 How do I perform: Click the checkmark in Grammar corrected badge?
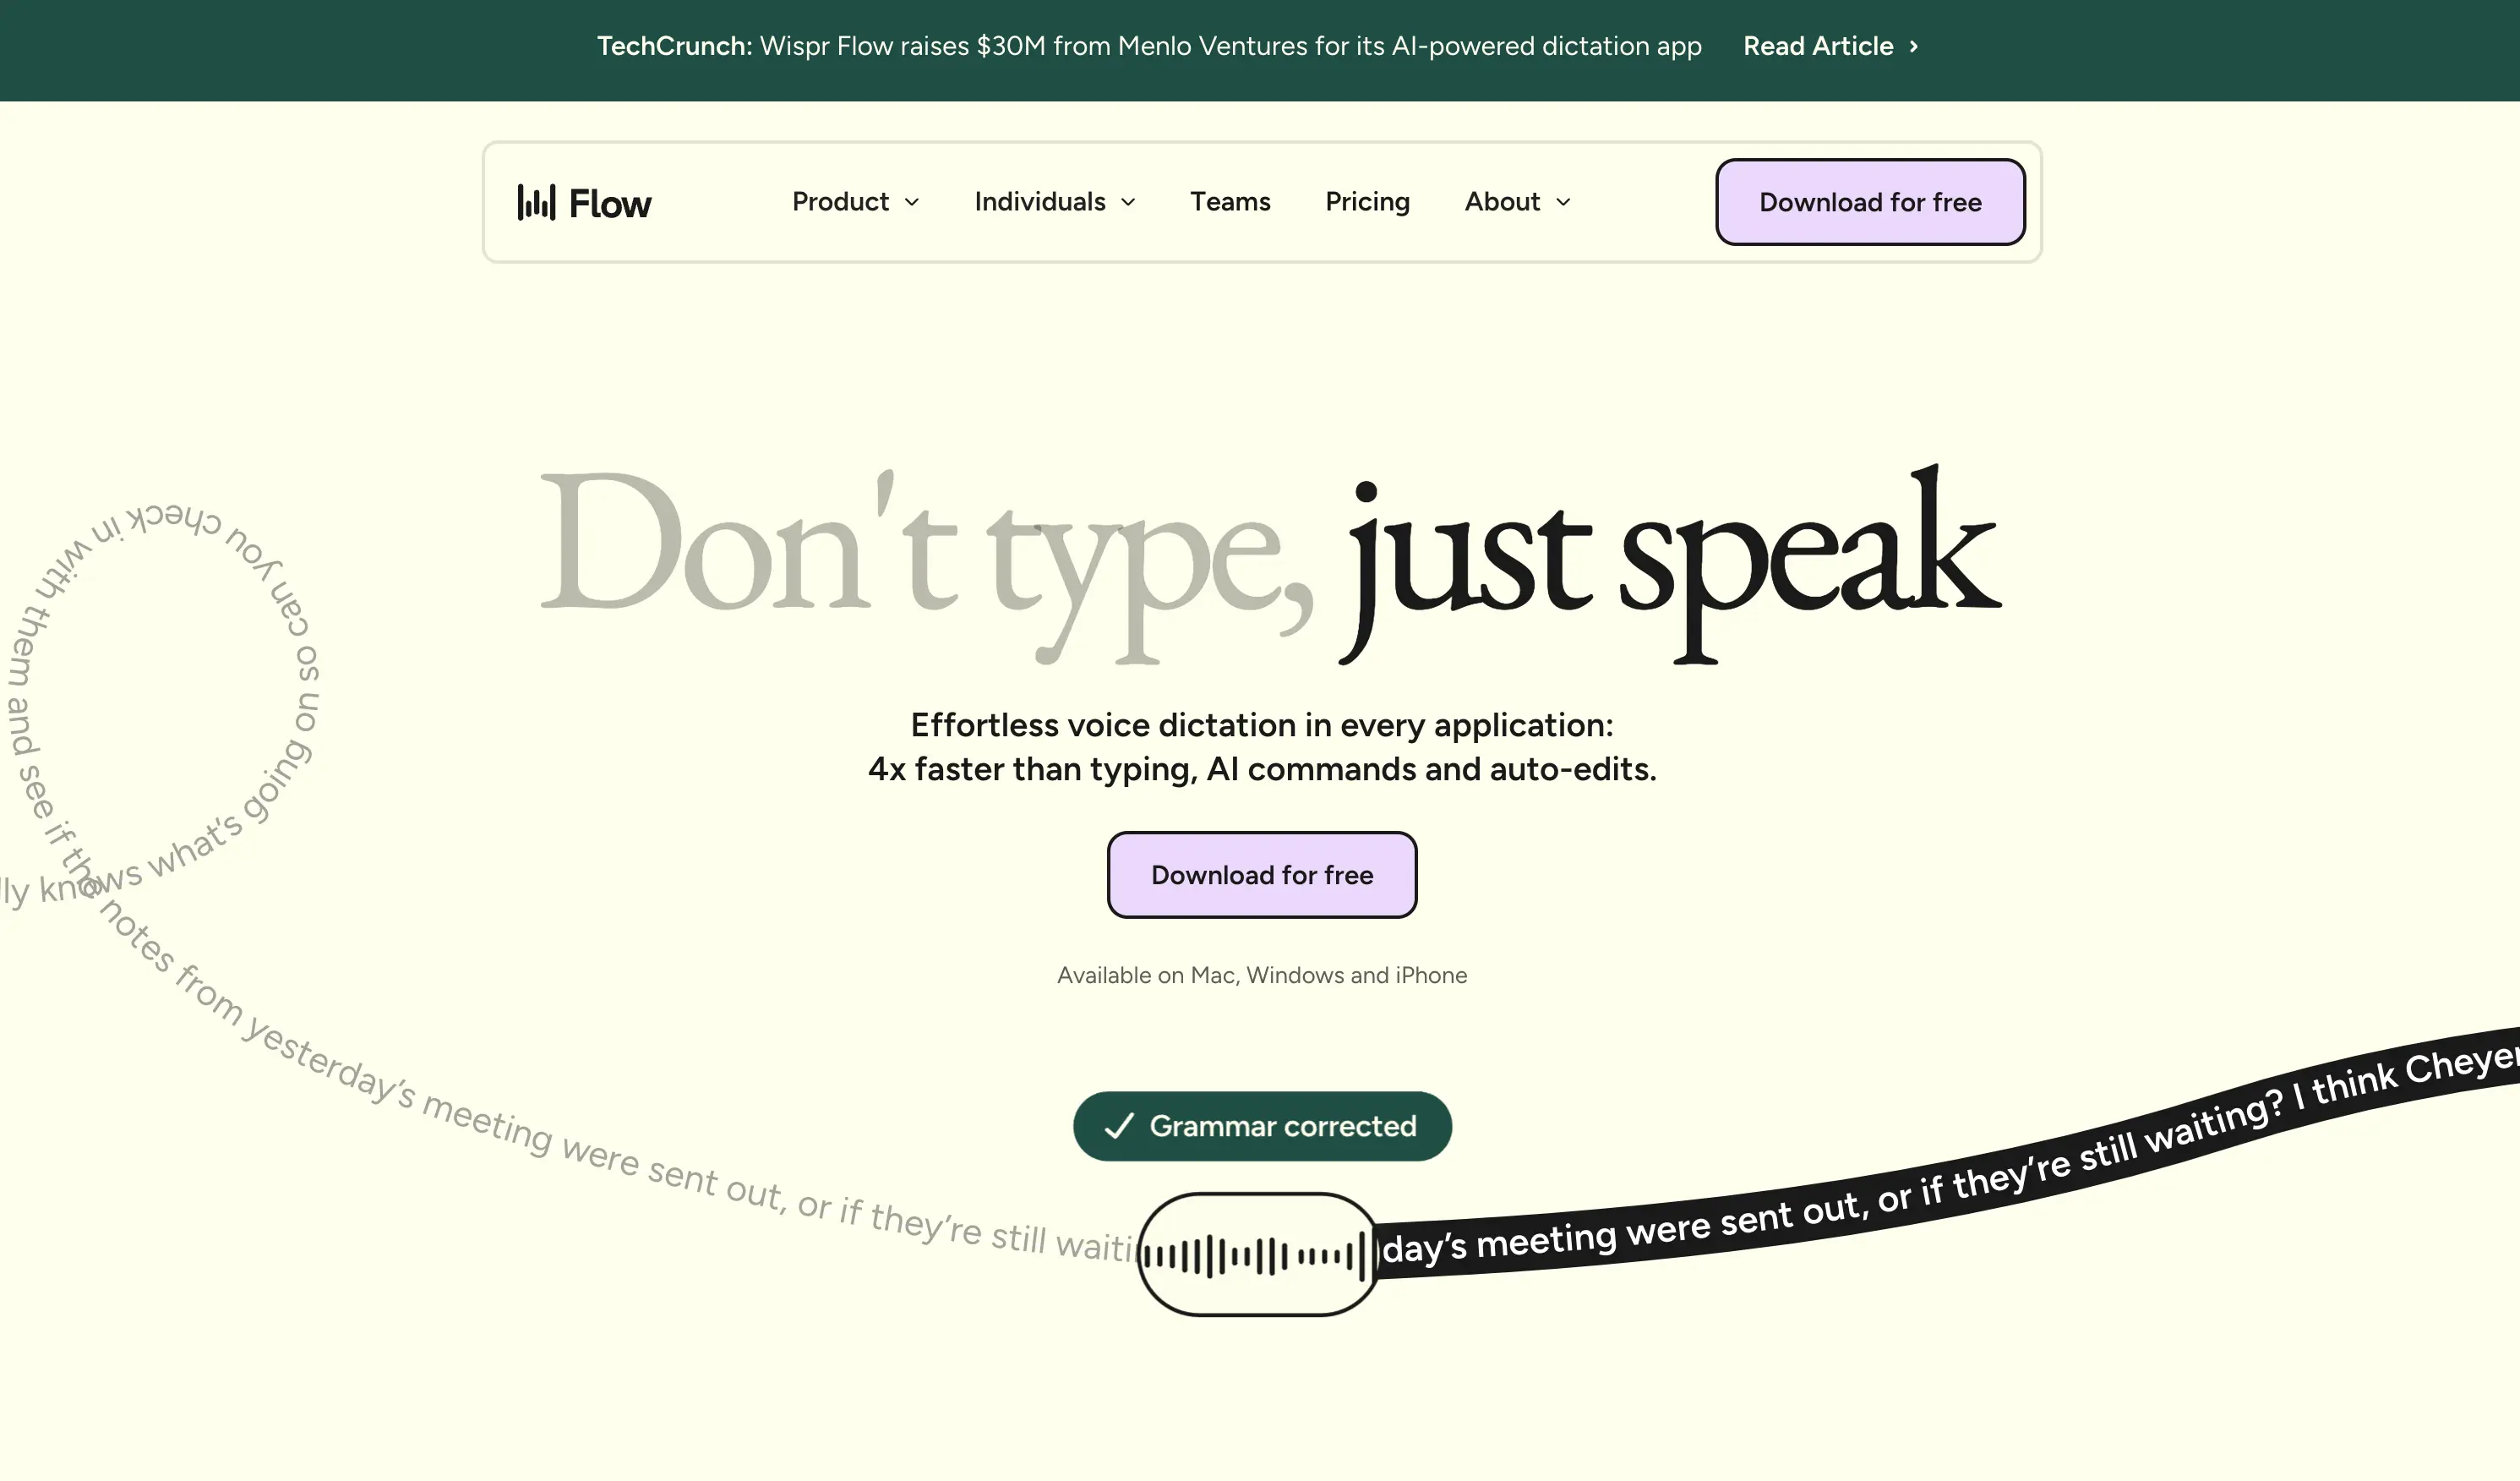coord(1119,1126)
